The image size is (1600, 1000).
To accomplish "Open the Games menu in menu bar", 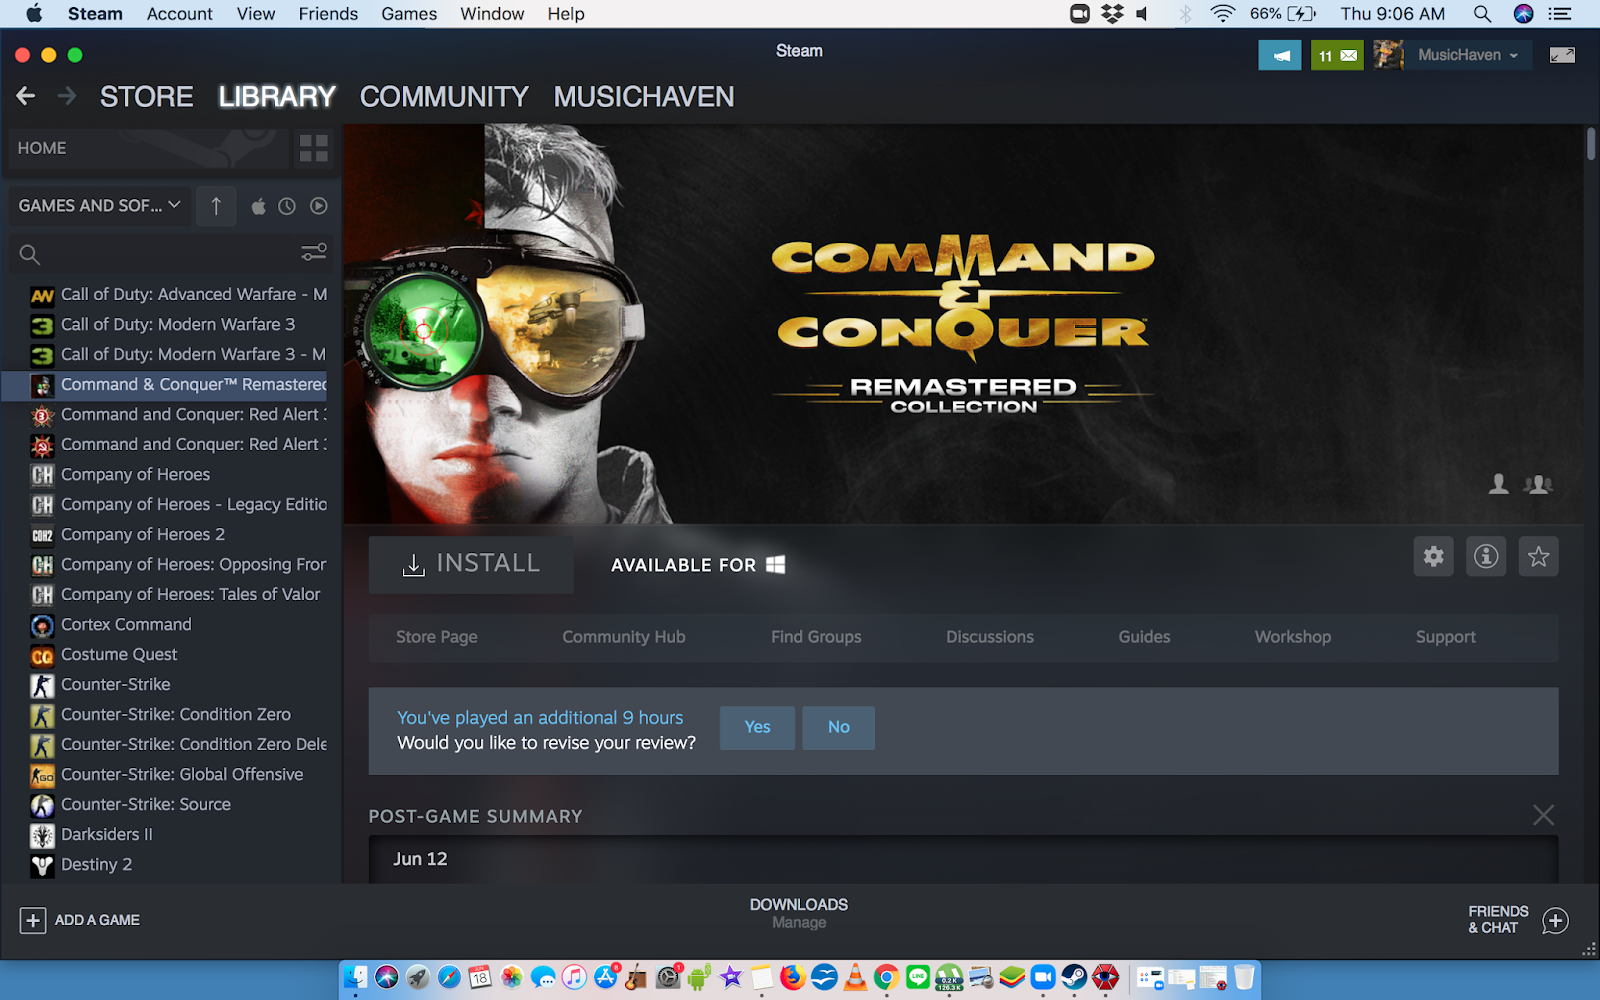I will click(x=409, y=14).
